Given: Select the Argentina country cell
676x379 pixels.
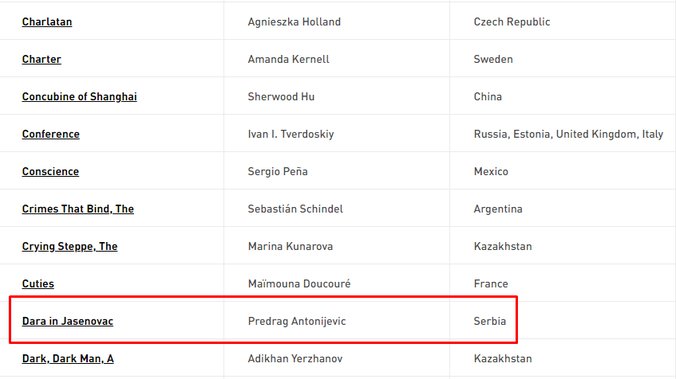Looking at the screenshot, I should click(x=498, y=209).
